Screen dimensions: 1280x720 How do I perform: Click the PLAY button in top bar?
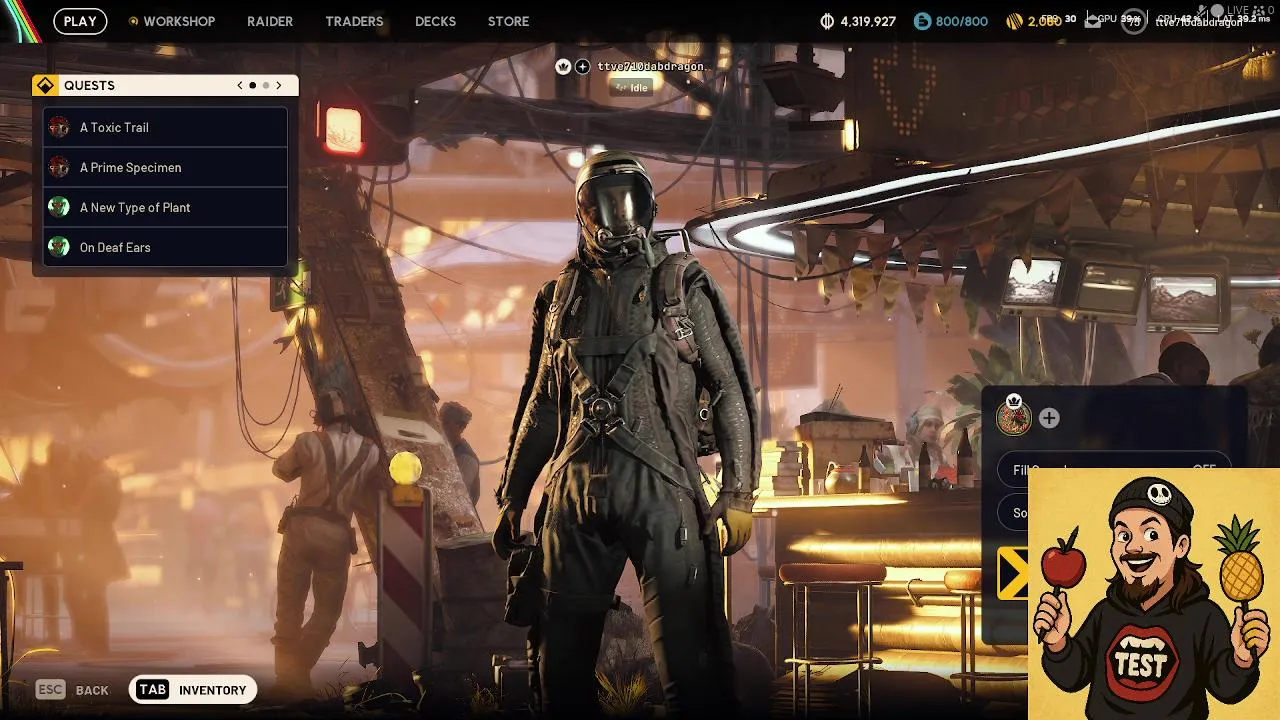tap(80, 21)
